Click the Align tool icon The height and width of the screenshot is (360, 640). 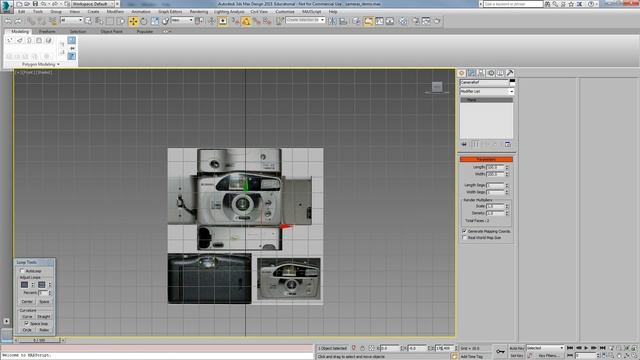[x=343, y=21]
